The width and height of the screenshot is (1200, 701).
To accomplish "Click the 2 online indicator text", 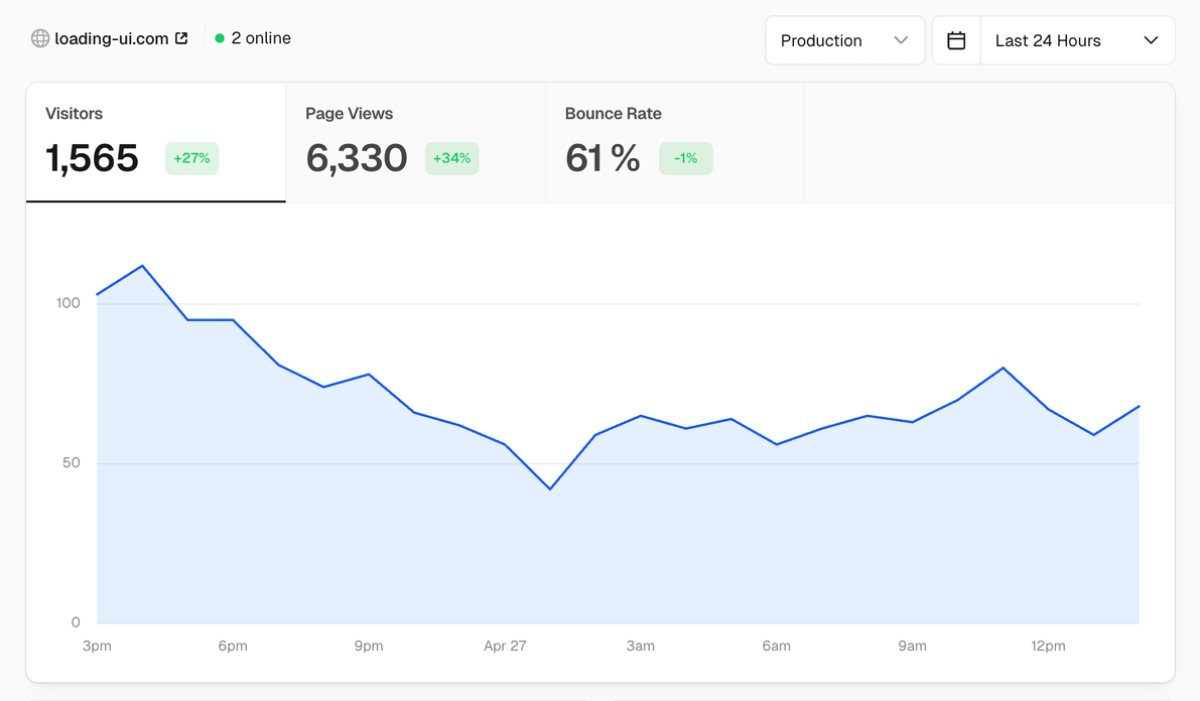I will coord(261,38).
